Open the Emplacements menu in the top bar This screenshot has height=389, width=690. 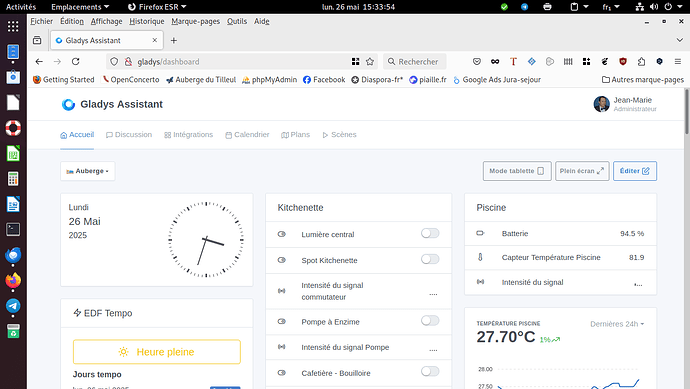coord(80,7)
